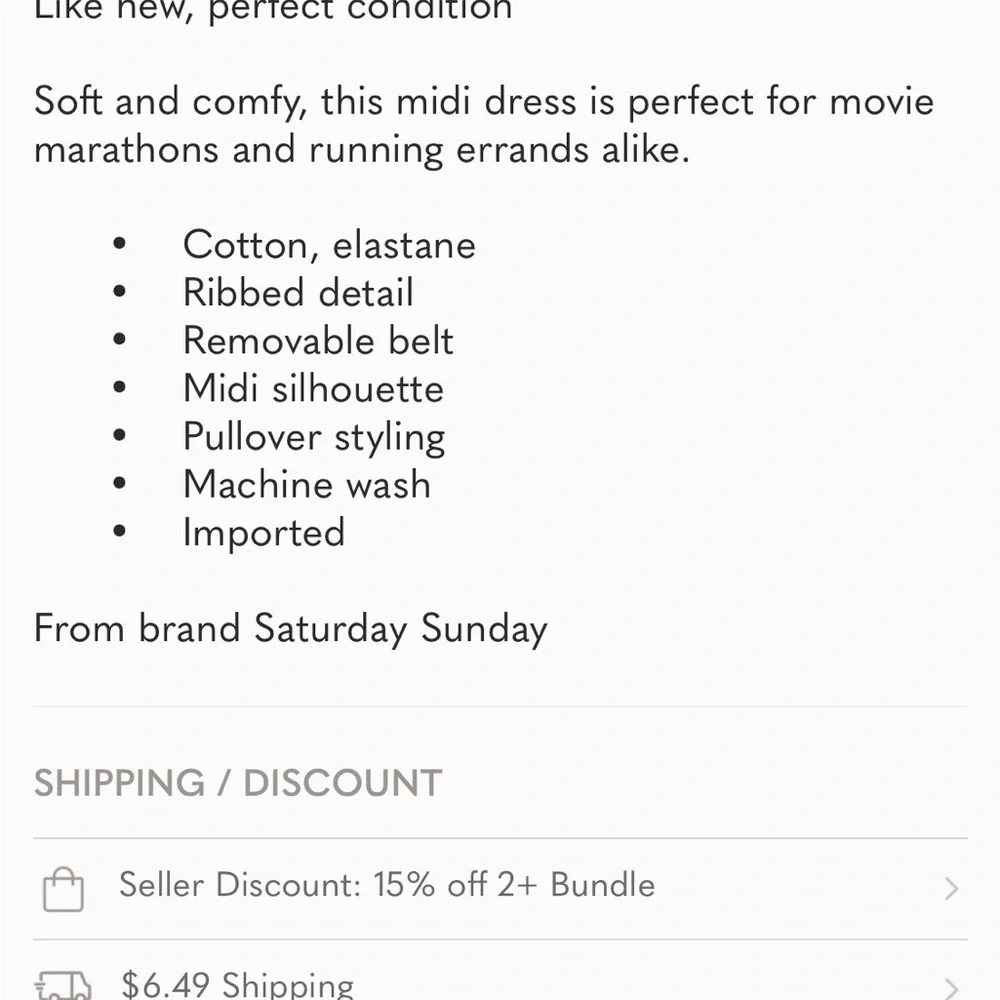Tap the 'Ribbed detail' bullet item
The image size is (1000, 1000).
(298, 293)
